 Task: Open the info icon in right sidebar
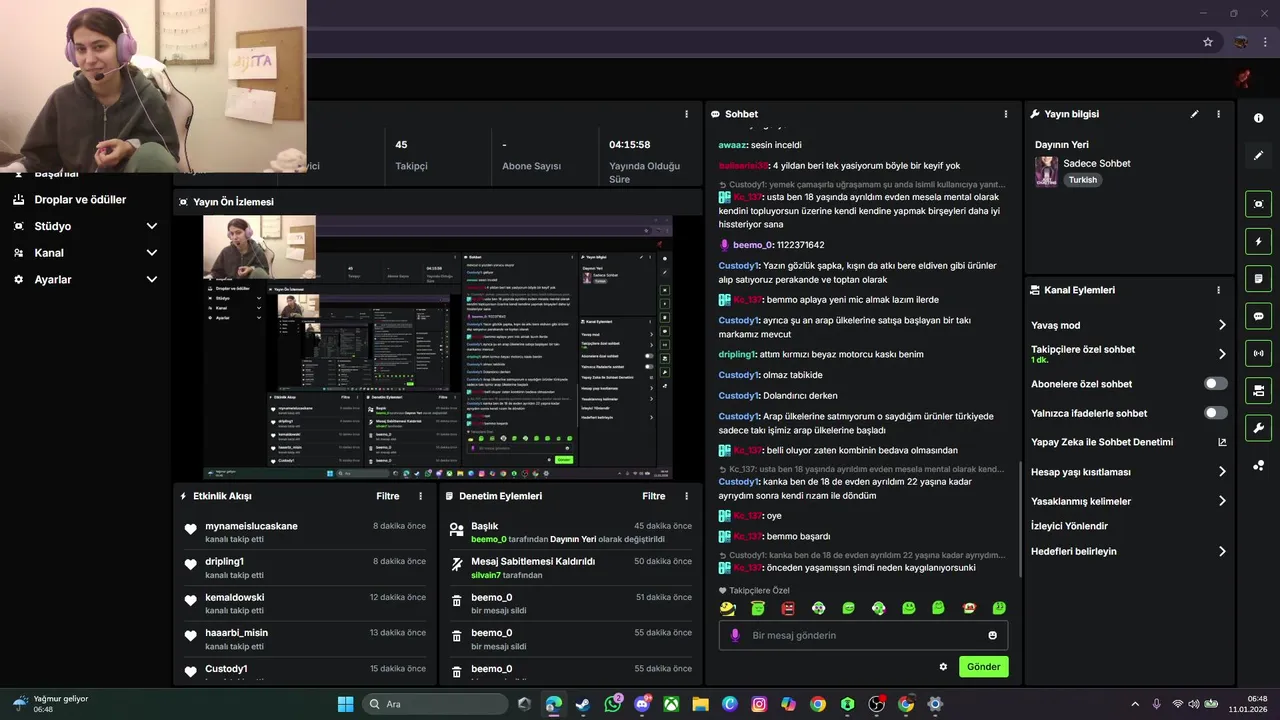tap(1258, 118)
